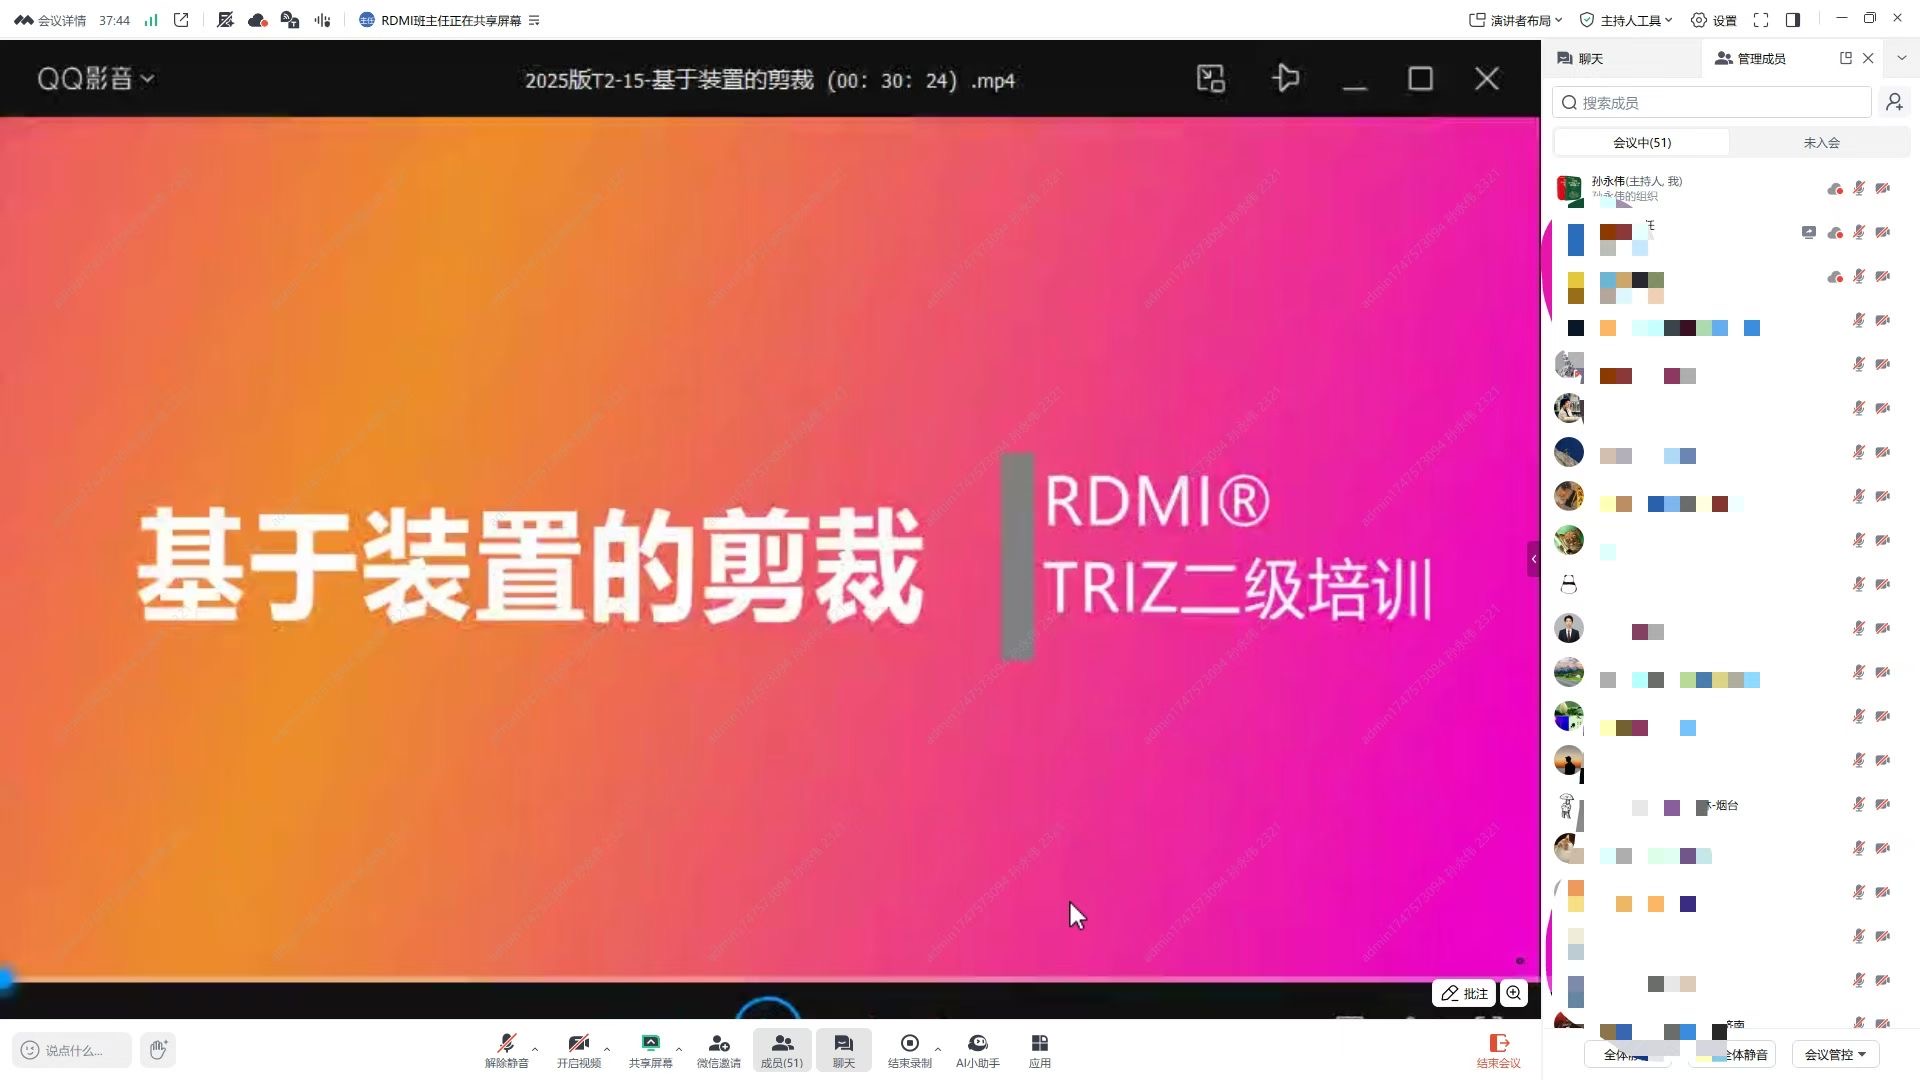The width and height of the screenshot is (1920, 1080).
Task: Click 批注 annotate button on shared screen
Action: [1464, 993]
